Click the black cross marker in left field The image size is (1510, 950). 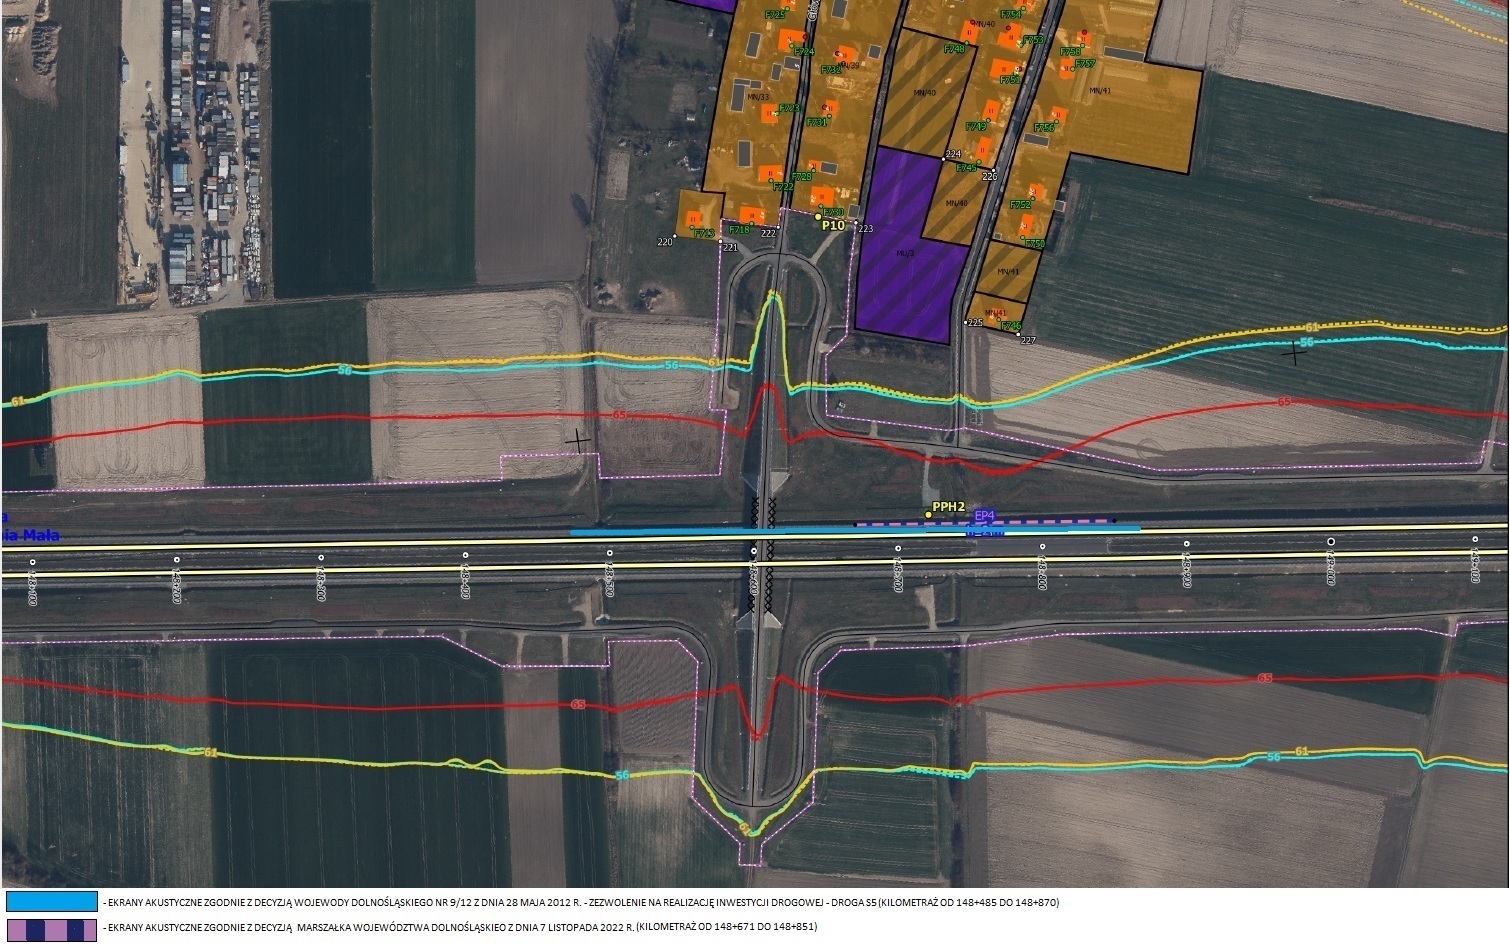(x=578, y=438)
